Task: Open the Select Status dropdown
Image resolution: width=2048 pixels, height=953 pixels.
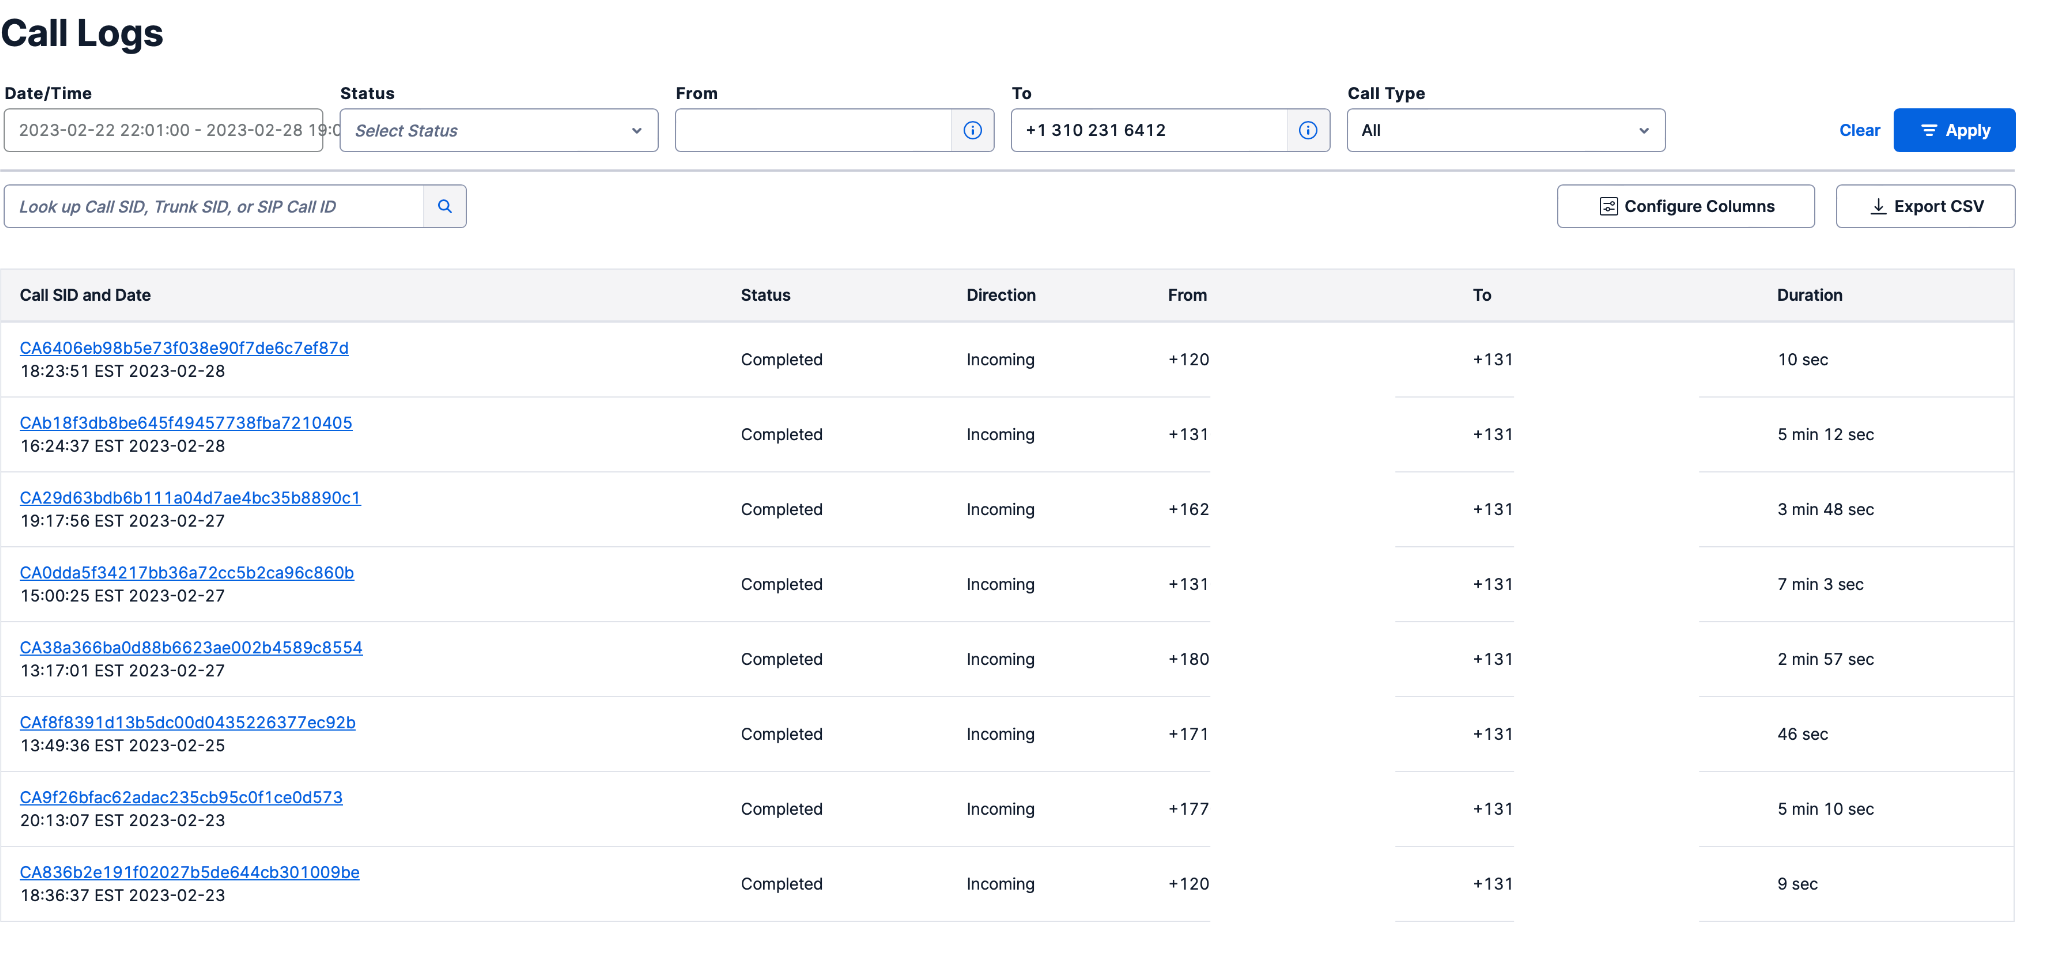Action: [498, 130]
